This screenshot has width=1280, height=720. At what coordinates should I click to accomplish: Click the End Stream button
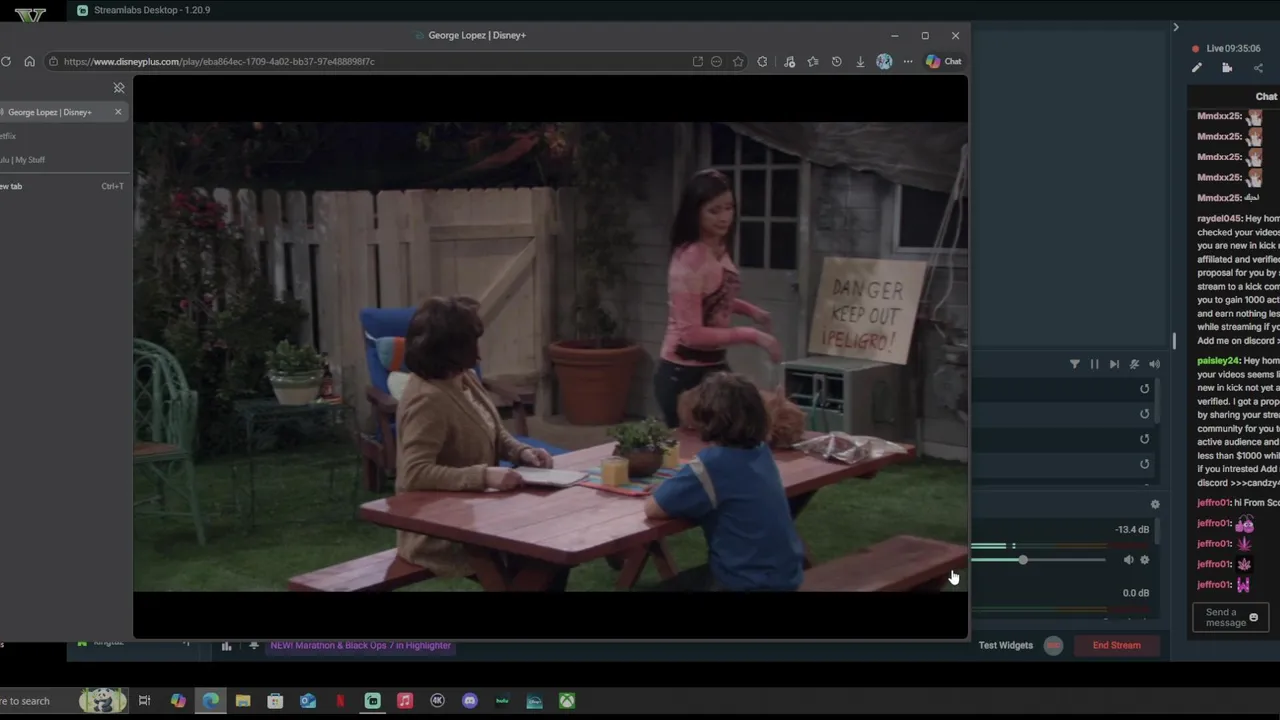1116,645
